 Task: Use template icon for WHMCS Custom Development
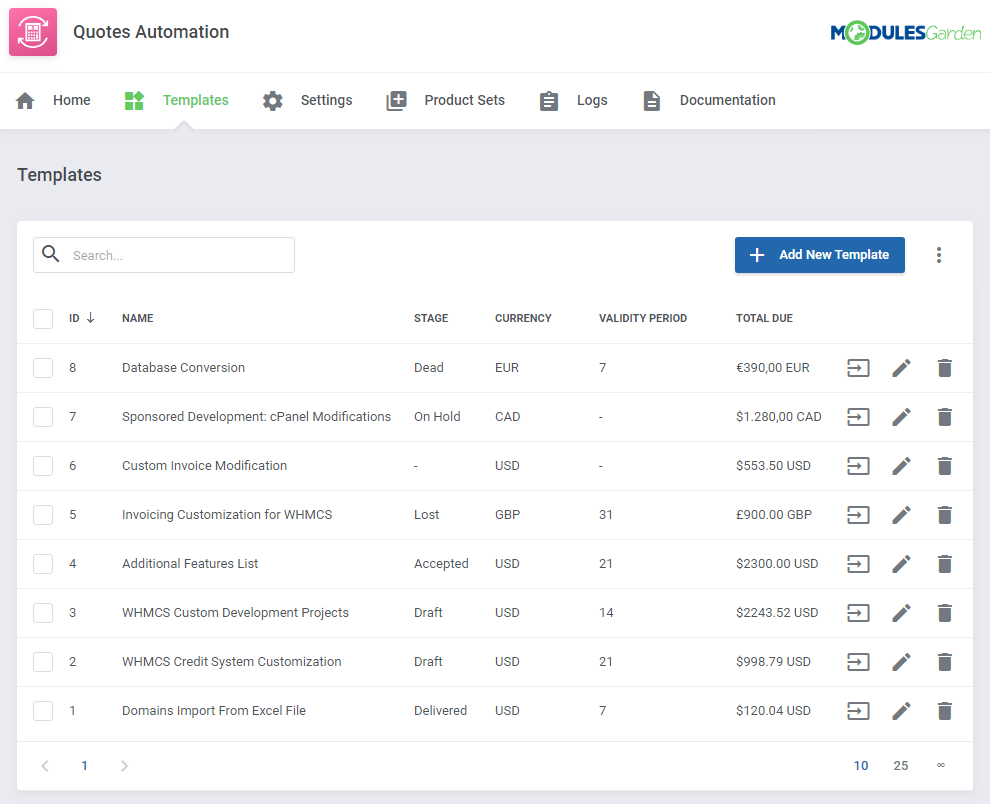pos(858,613)
